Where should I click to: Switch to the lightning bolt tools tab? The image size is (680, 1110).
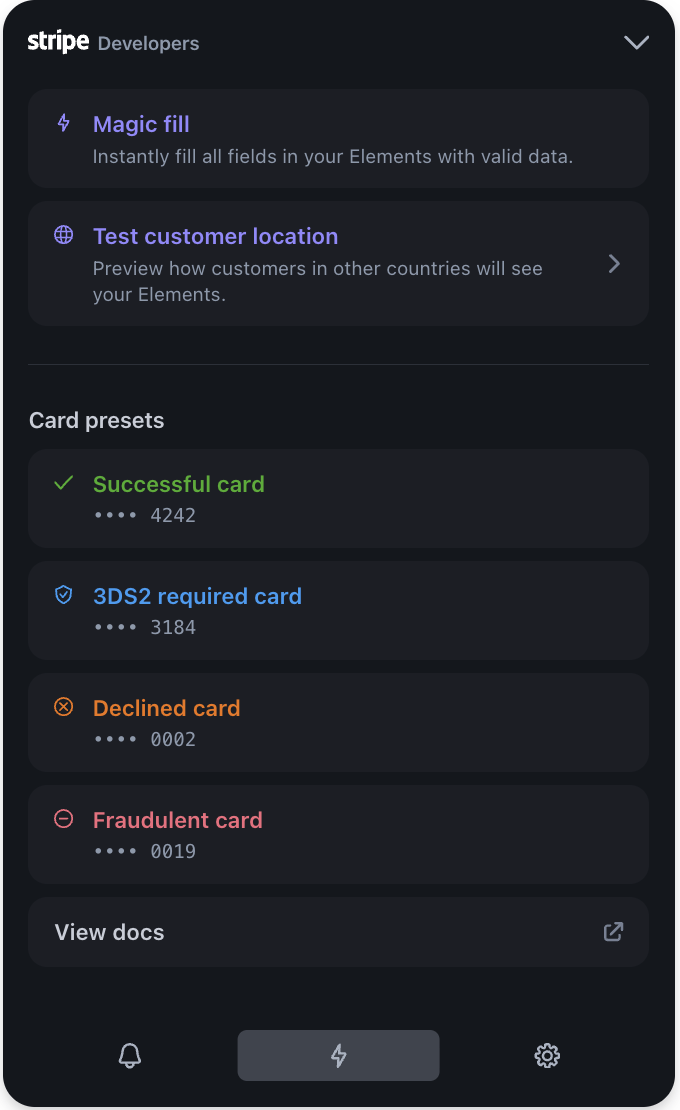click(x=338, y=1055)
